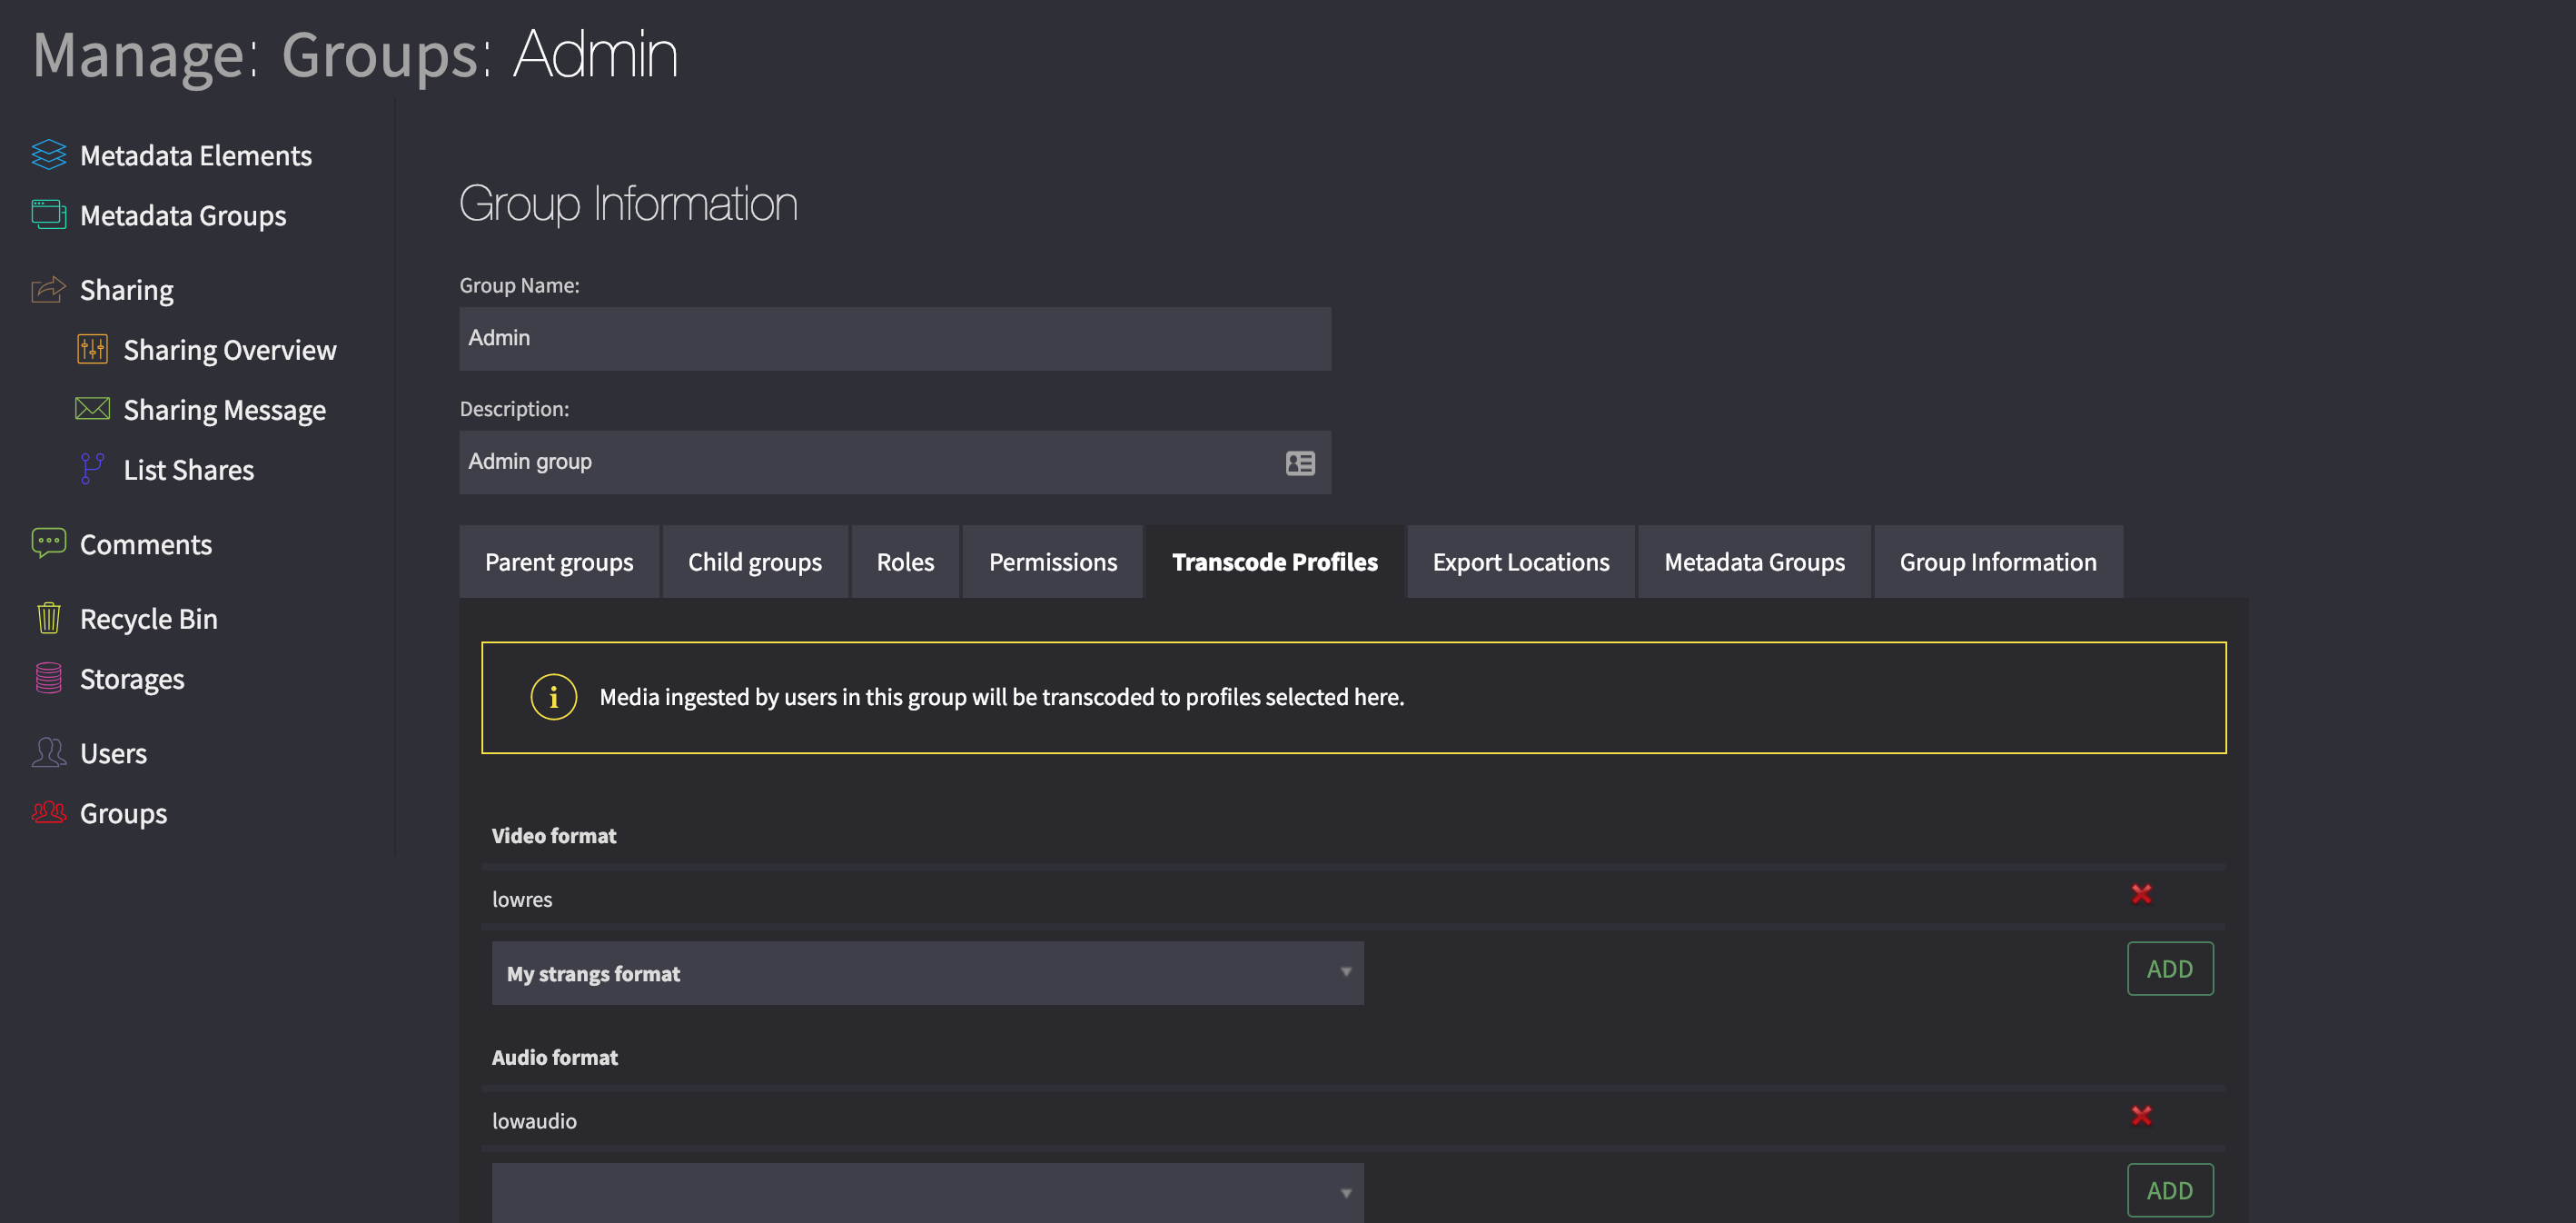2576x1223 pixels.
Task: Click the Comments sidebar icon
Action: (x=47, y=542)
